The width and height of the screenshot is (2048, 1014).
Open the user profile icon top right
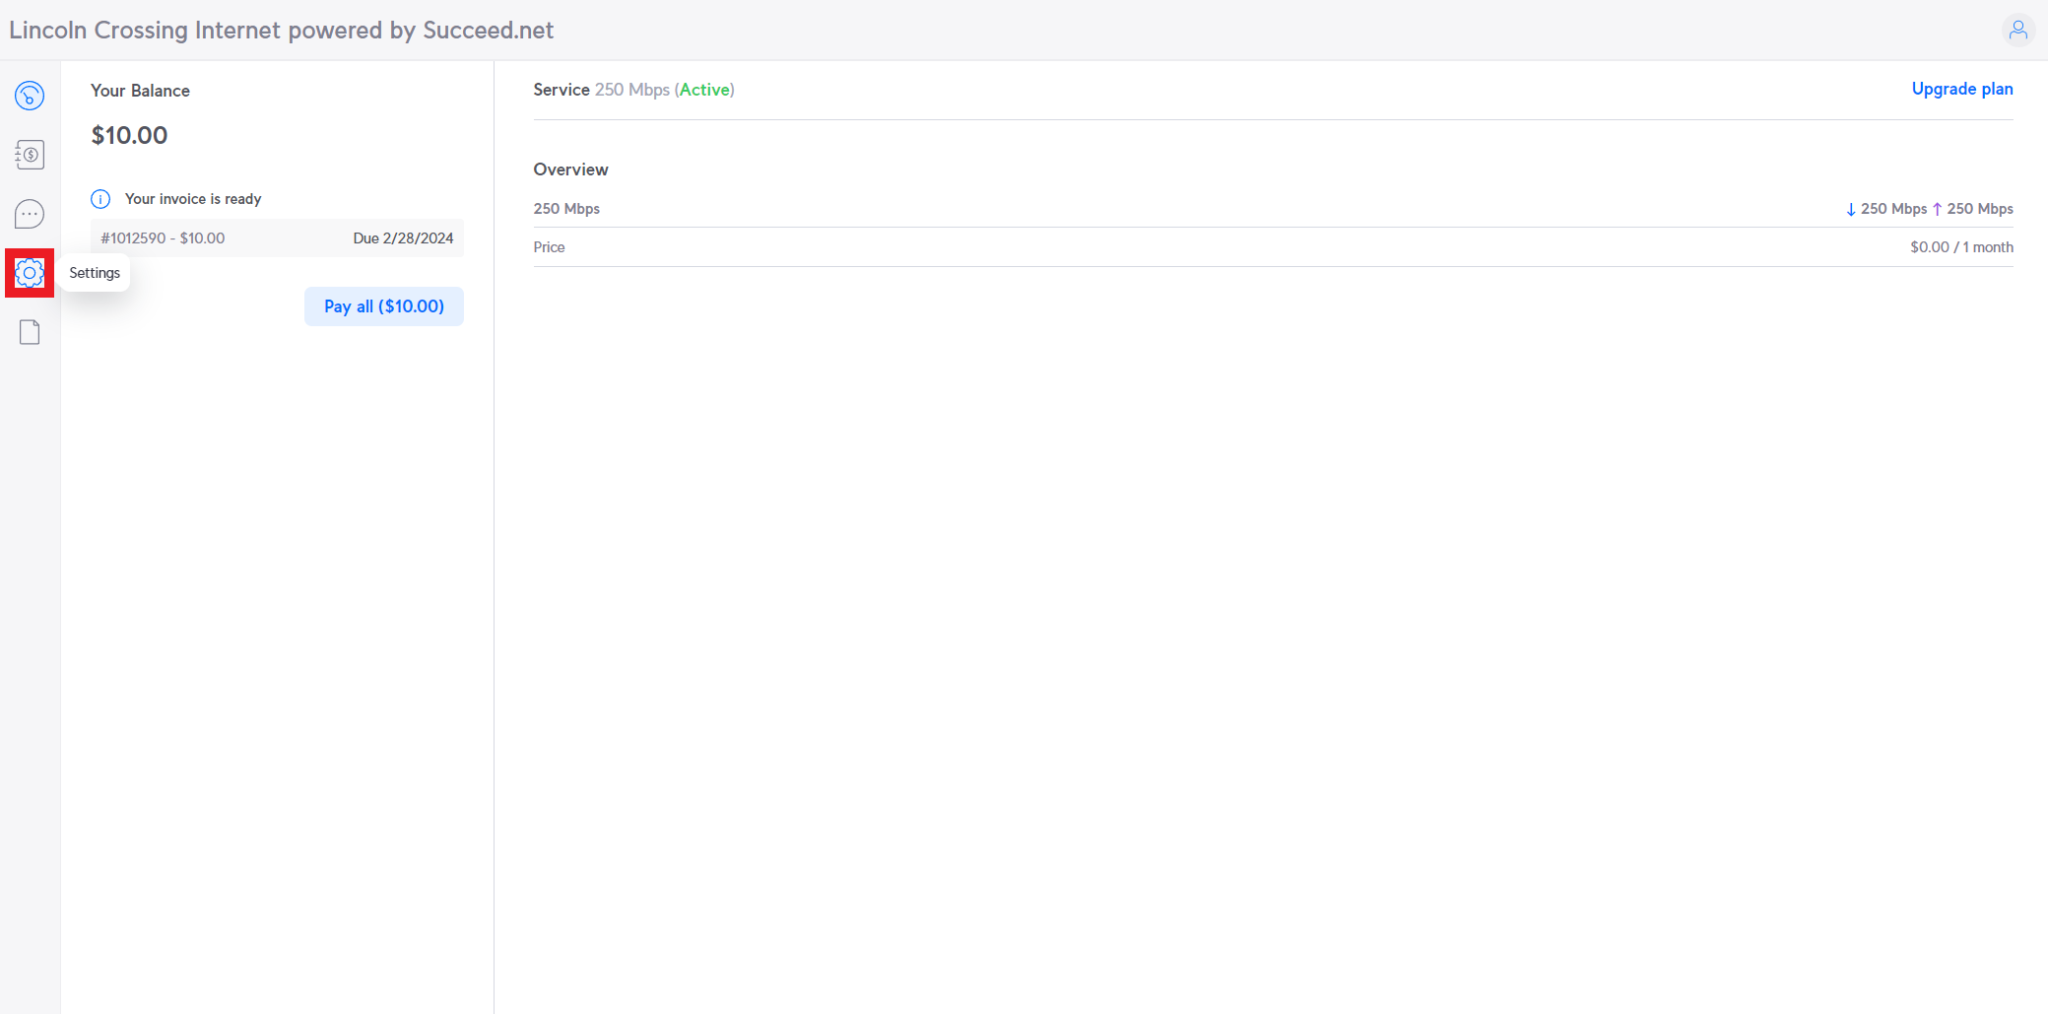pos(2018,30)
